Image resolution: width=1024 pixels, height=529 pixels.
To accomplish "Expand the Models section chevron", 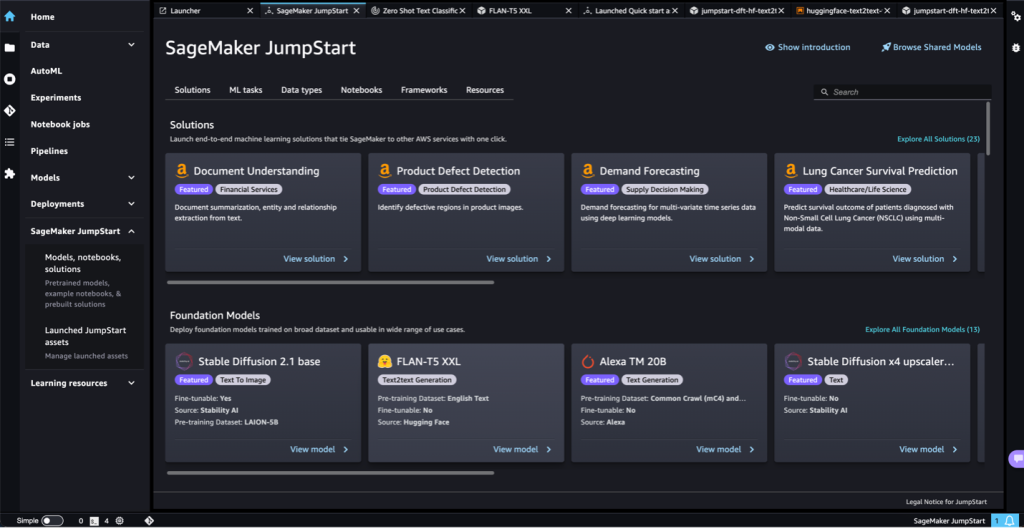I will point(131,178).
